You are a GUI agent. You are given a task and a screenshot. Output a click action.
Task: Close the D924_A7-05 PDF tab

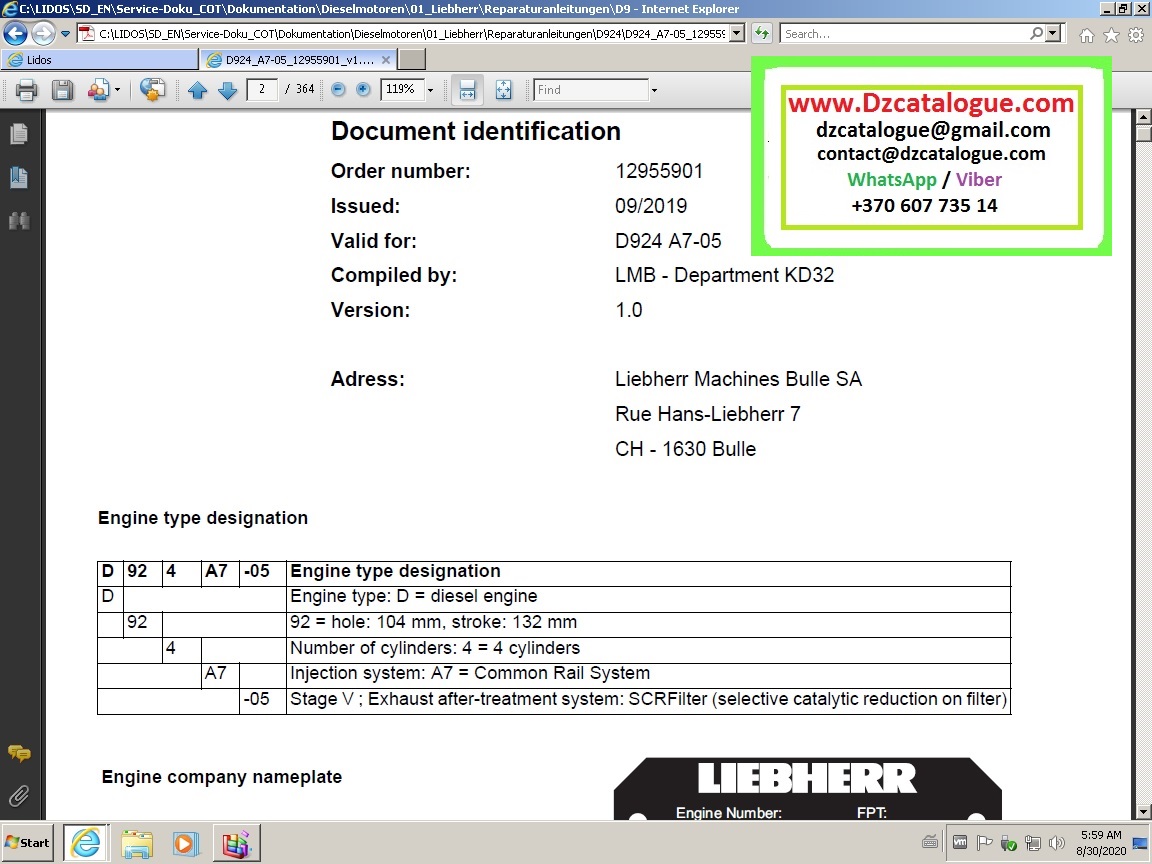(386, 60)
